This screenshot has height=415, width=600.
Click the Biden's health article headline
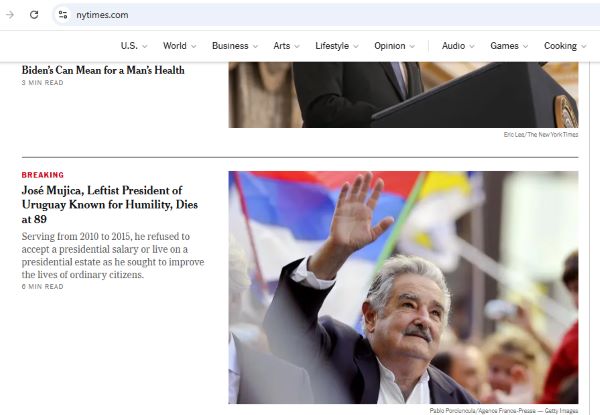point(103,71)
